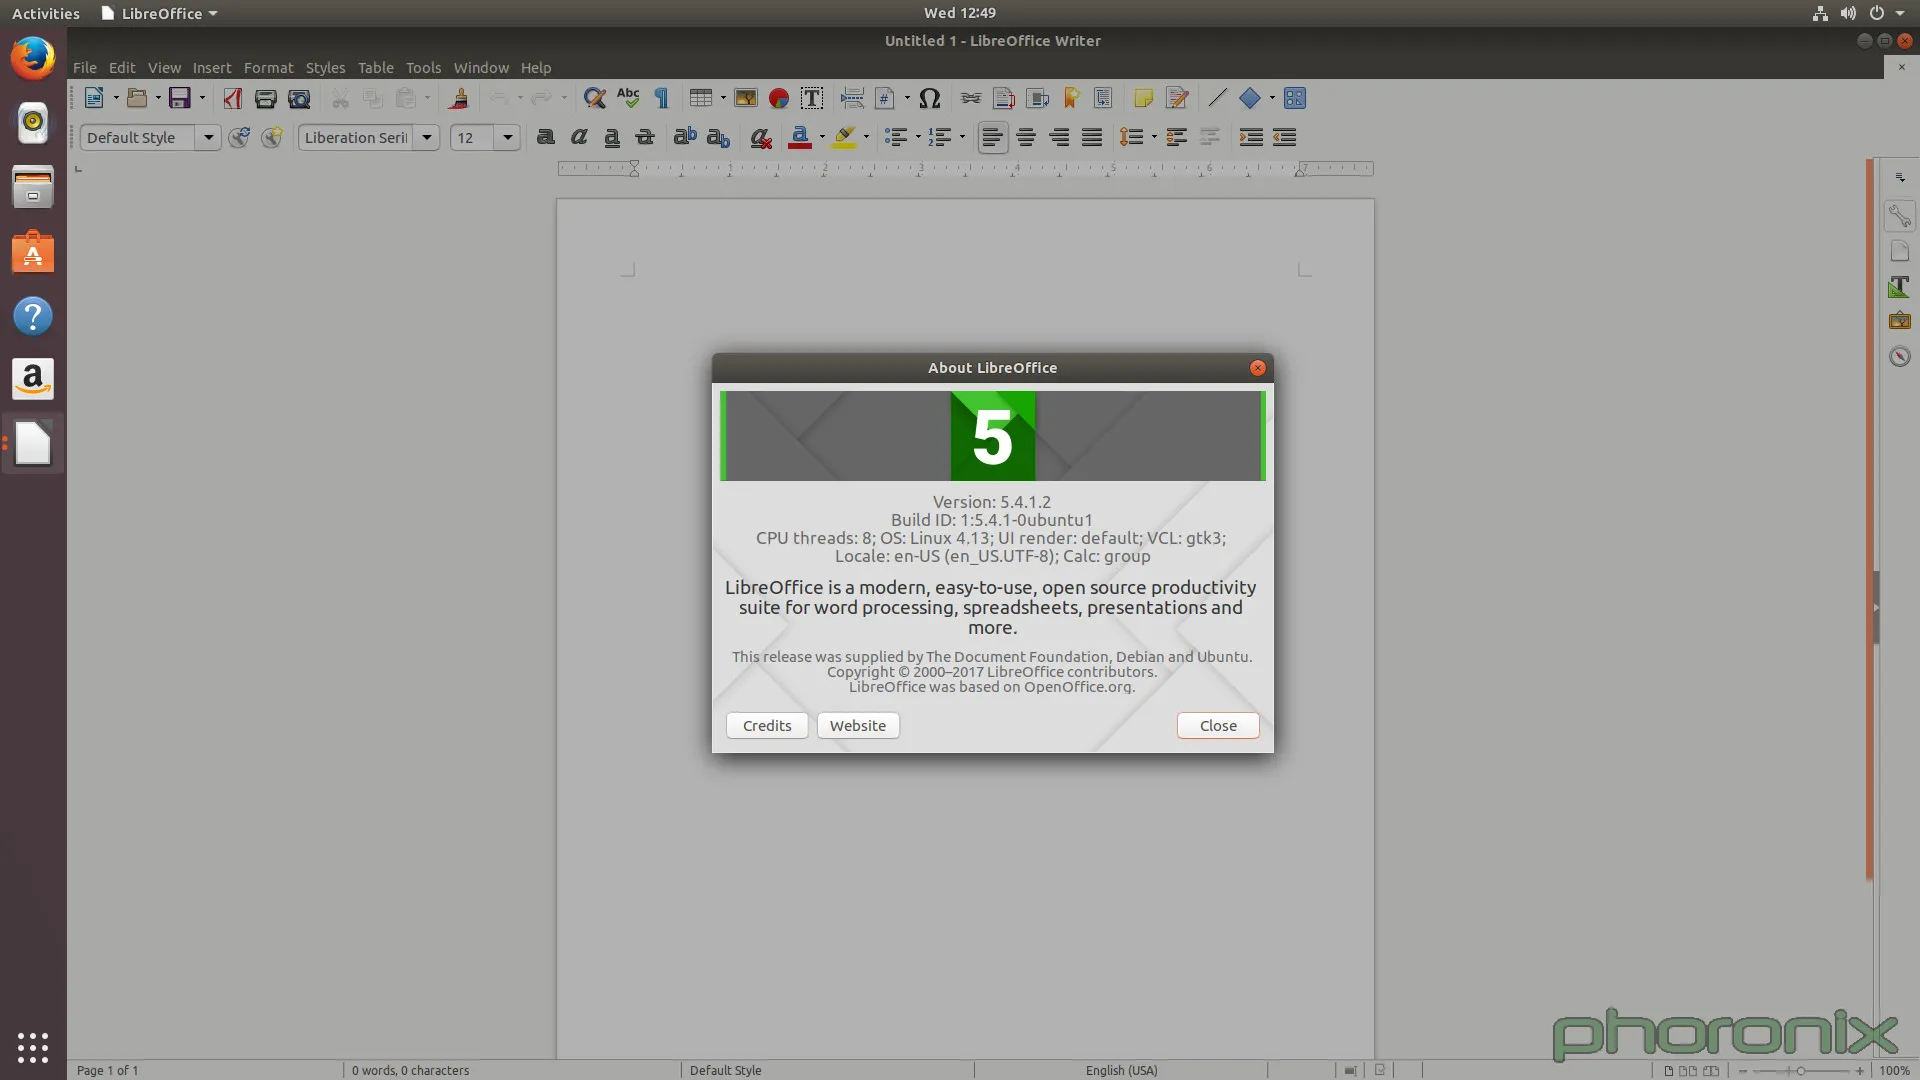The width and height of the screenshot is (1920, 1080).
Task: Expand Font Size dropdown arrow
Action: (x=508, y=137)
